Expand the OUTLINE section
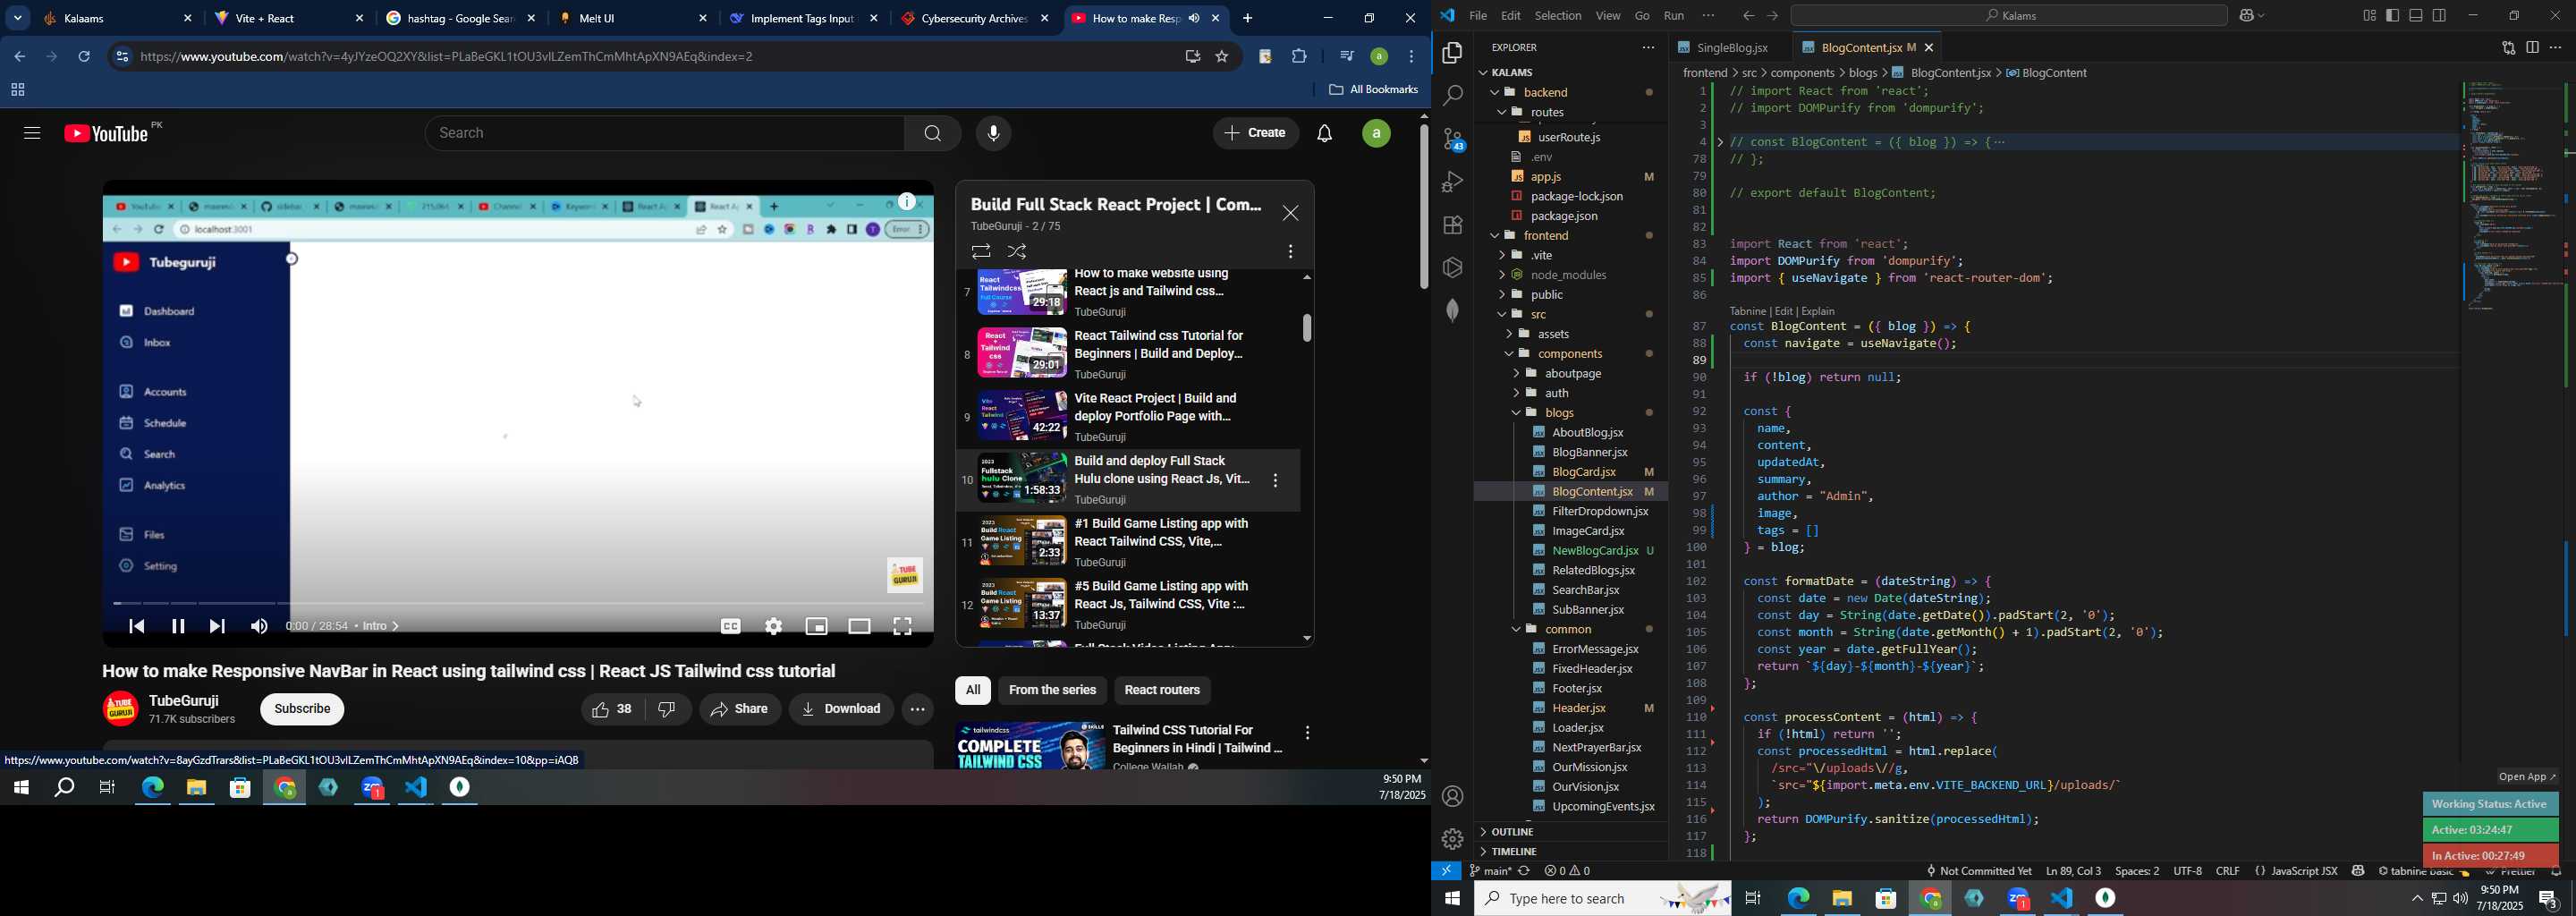Viewport: 2576px width, 916px height. coord(1570,832)
